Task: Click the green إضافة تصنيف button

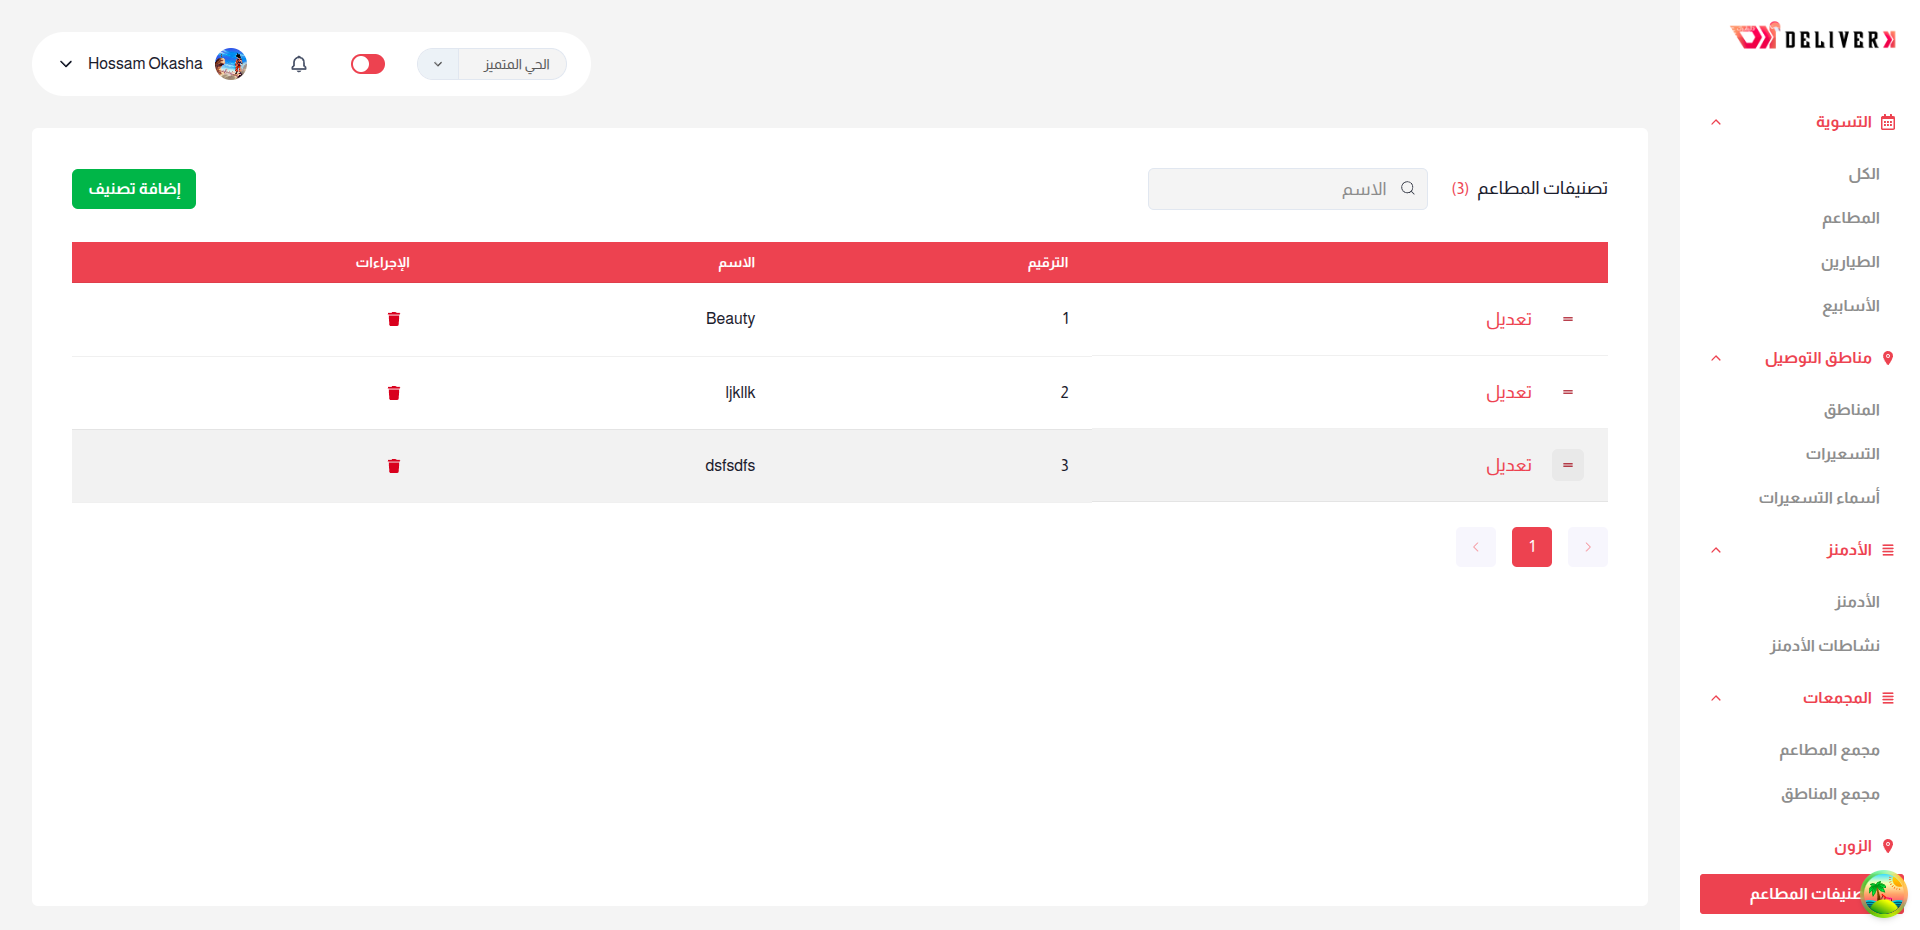Action: pyautogui.click(x=134, y=189)
